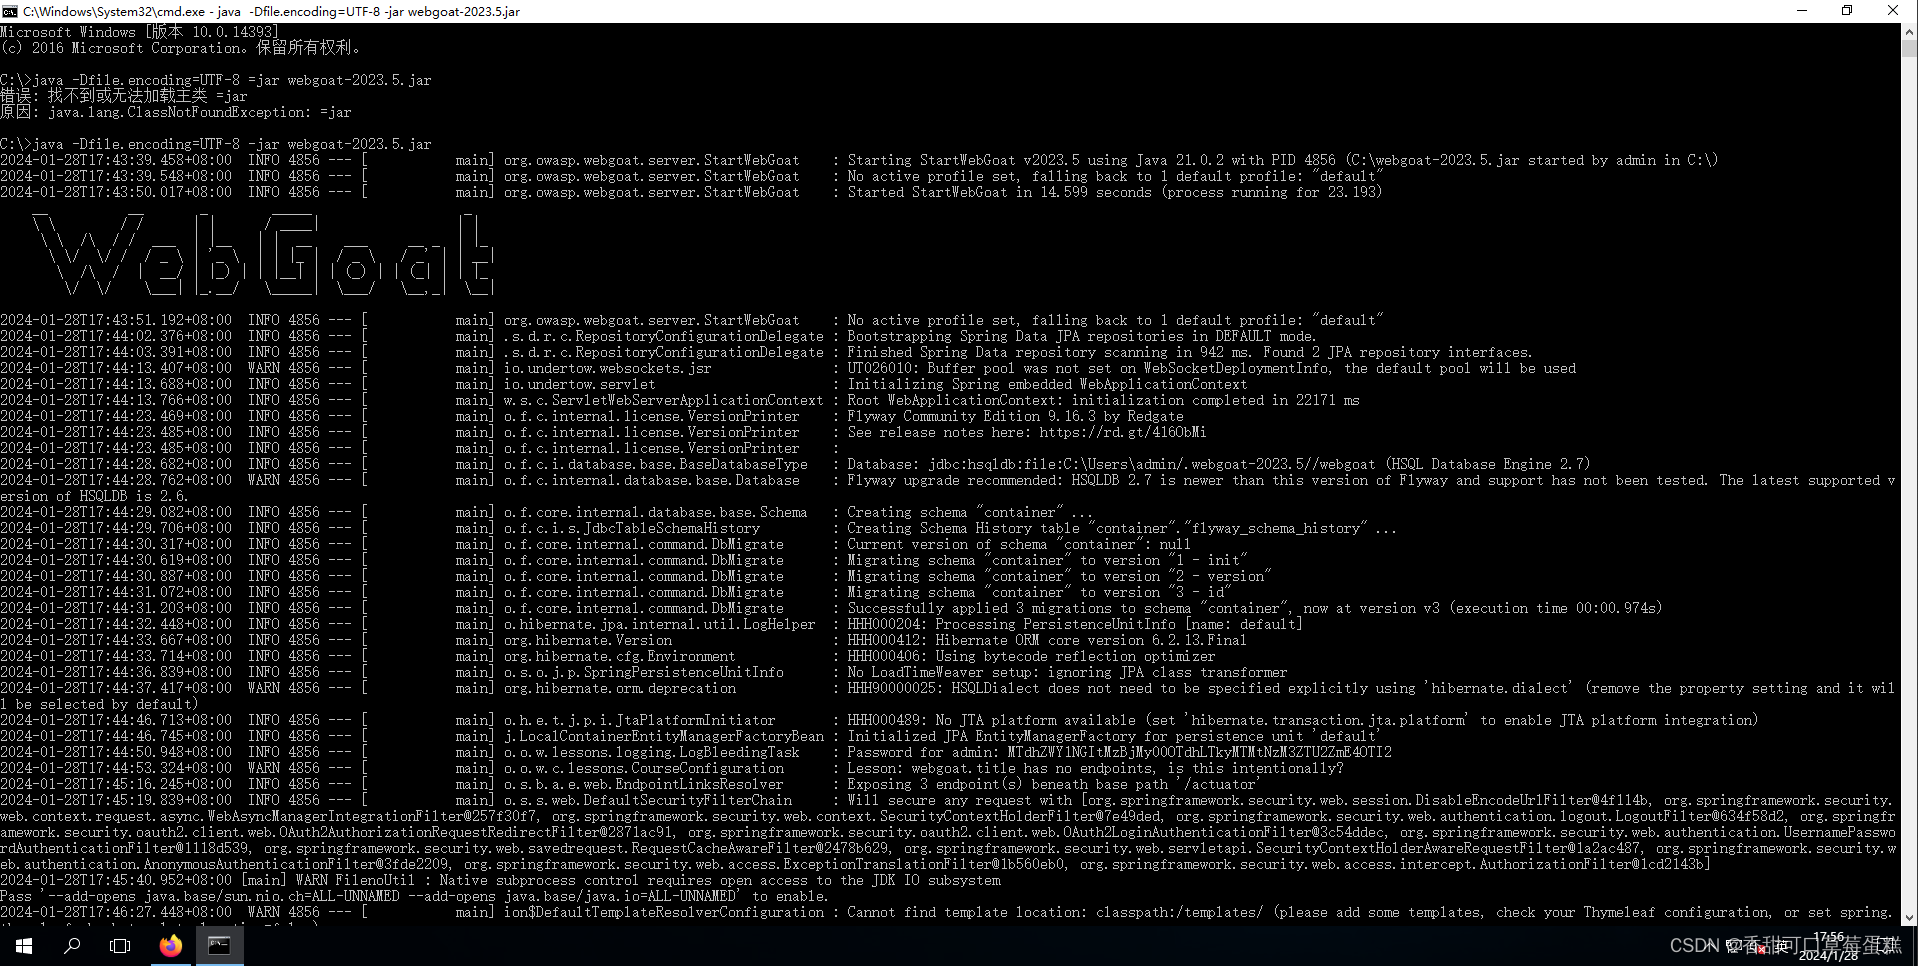Minimize the cmd window
This screenshot has height=966, width=1918.
click(1802, 11)
